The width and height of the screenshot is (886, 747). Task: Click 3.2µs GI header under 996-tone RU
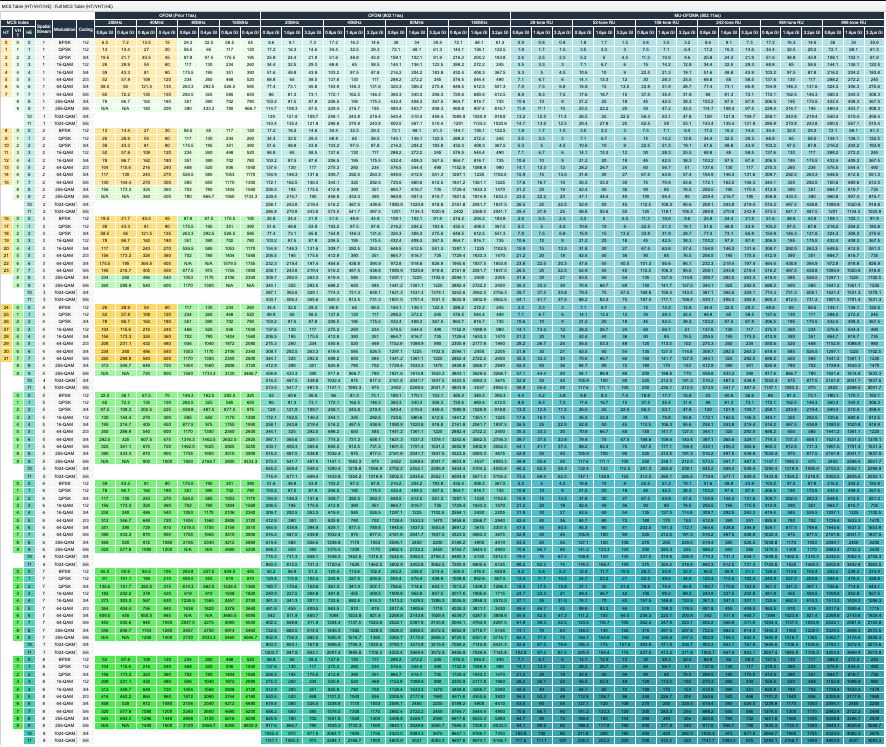(x=875, y=32)
